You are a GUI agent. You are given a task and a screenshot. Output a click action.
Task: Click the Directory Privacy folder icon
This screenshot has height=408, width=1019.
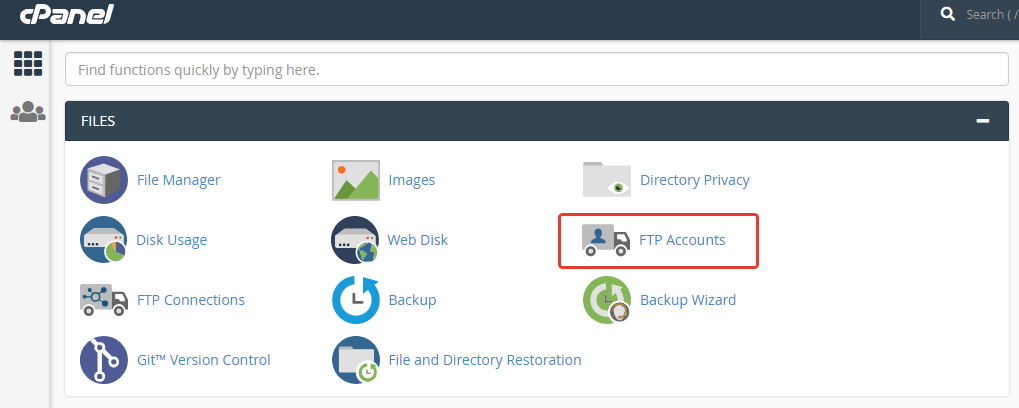(607, 180)
